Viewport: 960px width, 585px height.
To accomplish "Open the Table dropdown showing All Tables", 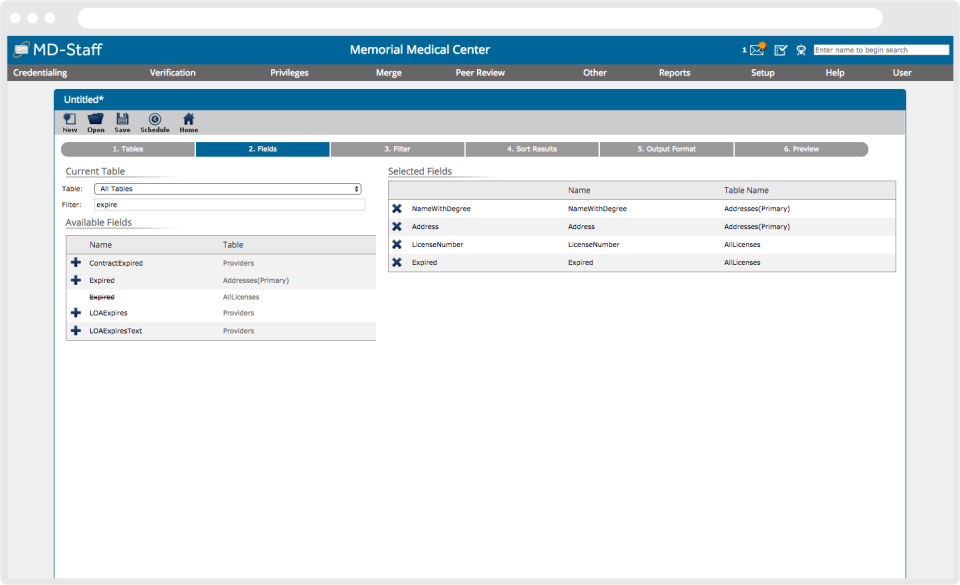I will point(228,188).
